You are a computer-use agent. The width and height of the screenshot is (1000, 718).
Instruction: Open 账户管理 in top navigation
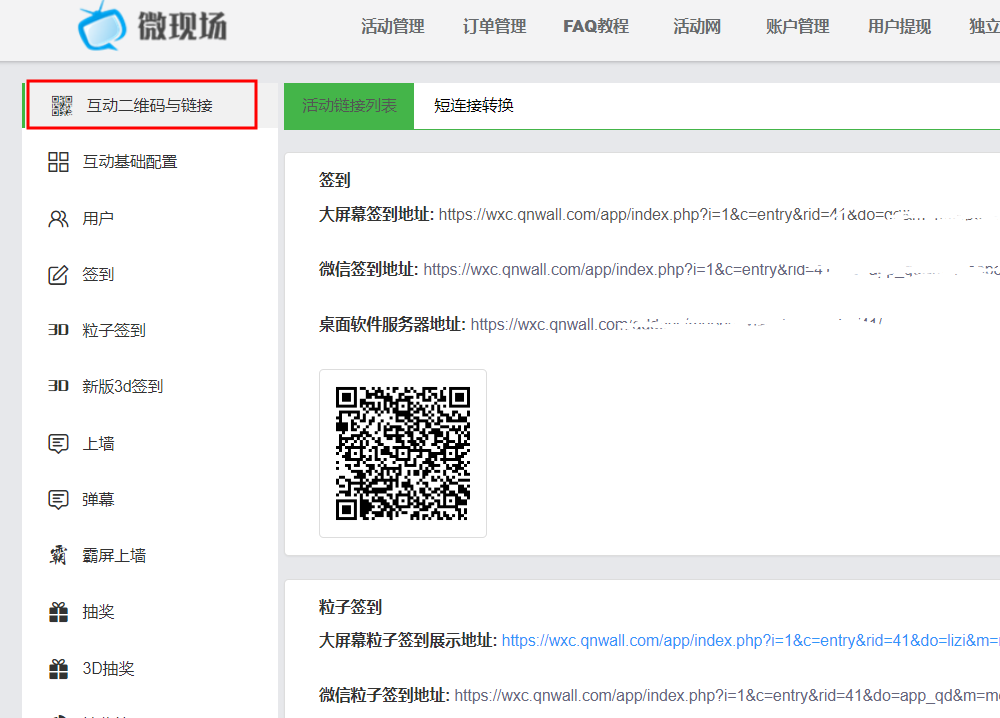[797, 27]
